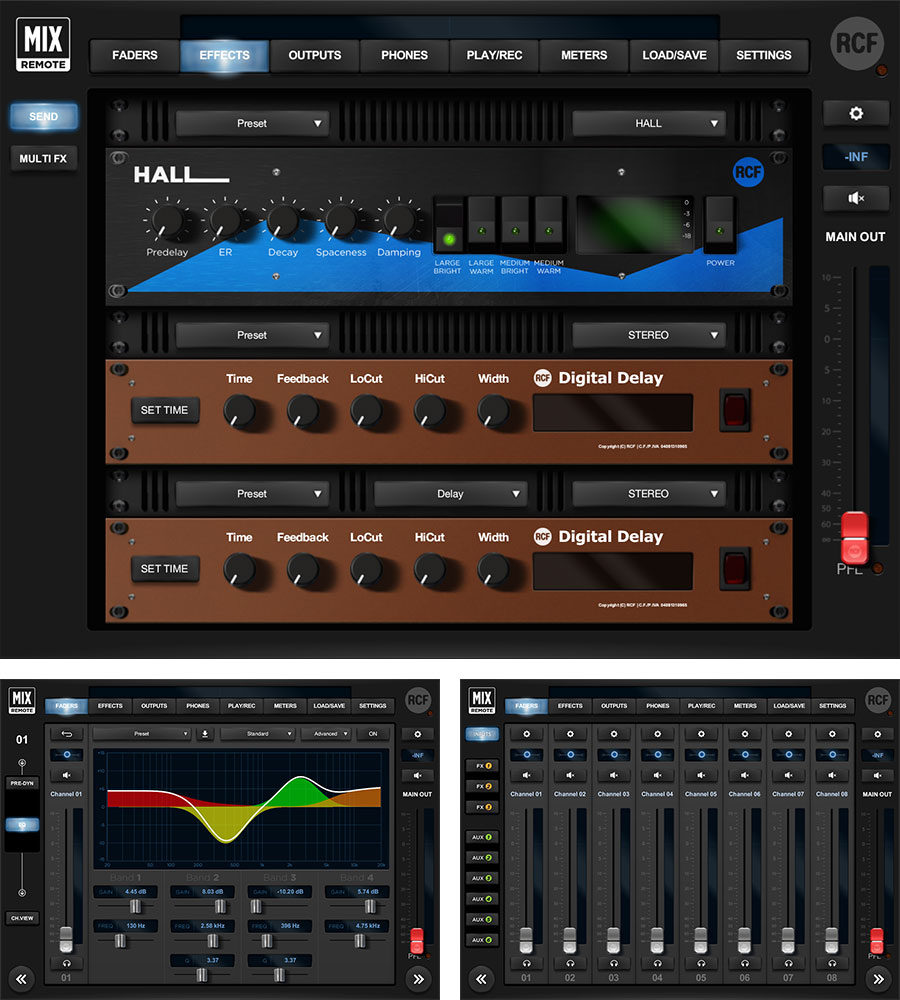Click Channel 02 headphones icon in faders screen
The image size is (900, 1000).
coord(570,963)
